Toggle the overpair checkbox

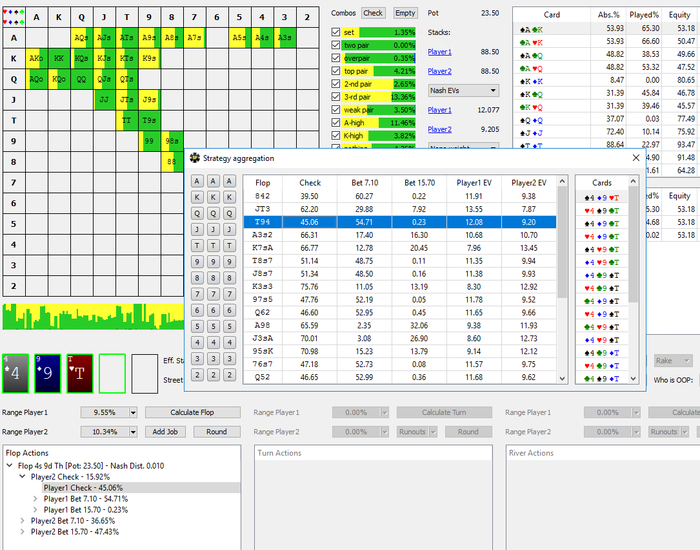pyautogui.click(x=336, y=58)
